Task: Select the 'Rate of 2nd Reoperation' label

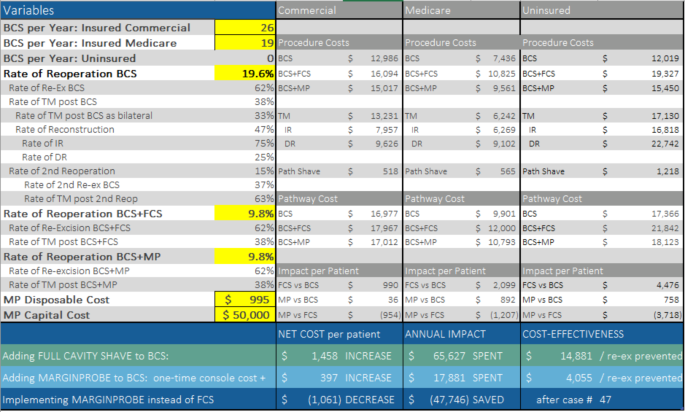Action: (x=62, y=171)
